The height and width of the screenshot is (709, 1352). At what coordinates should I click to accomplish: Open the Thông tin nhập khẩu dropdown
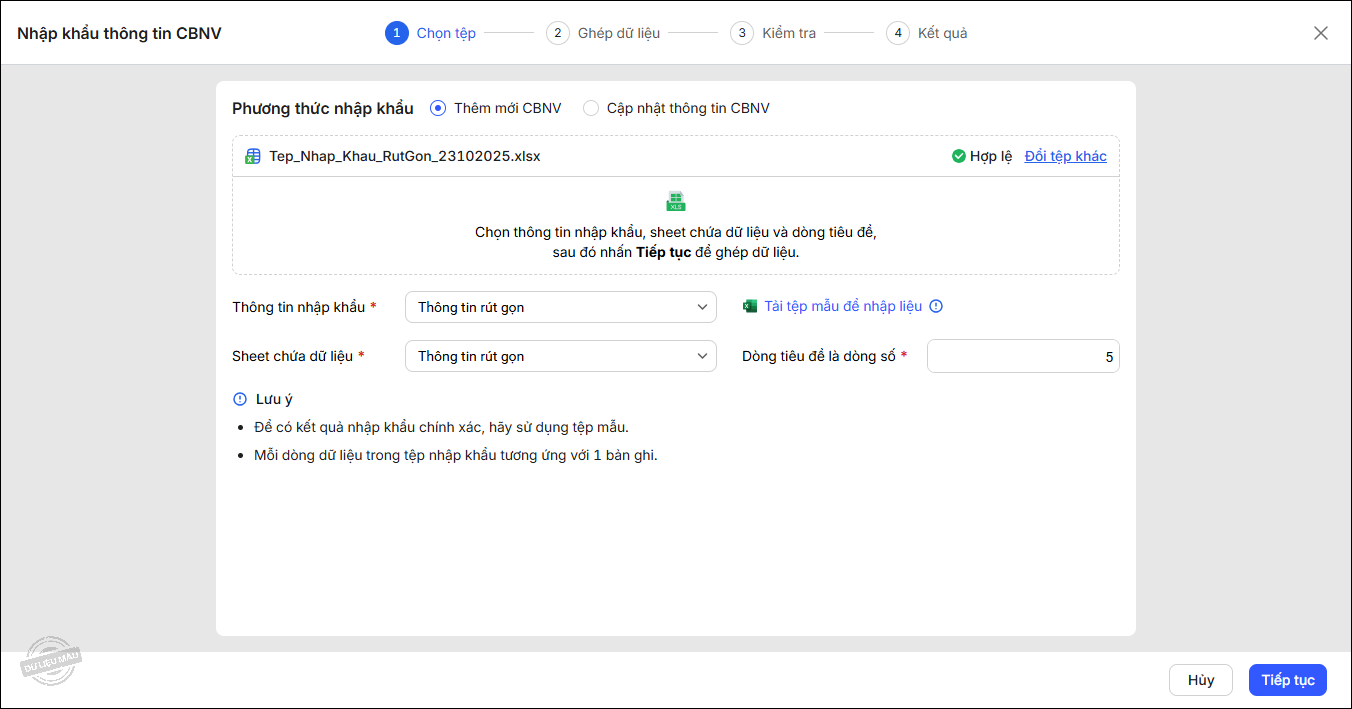pyautogui.click(x=560, y=307)
